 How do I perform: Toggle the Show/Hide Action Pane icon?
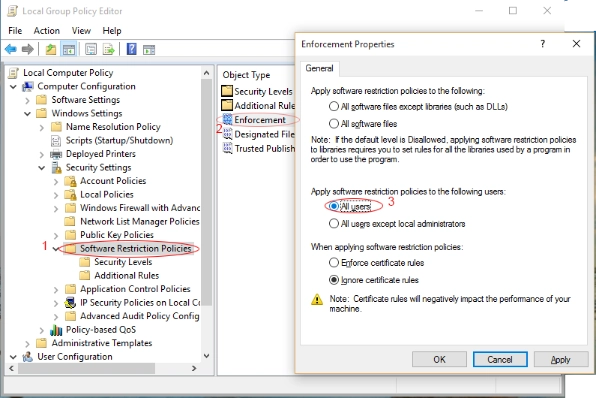(149, 49)
